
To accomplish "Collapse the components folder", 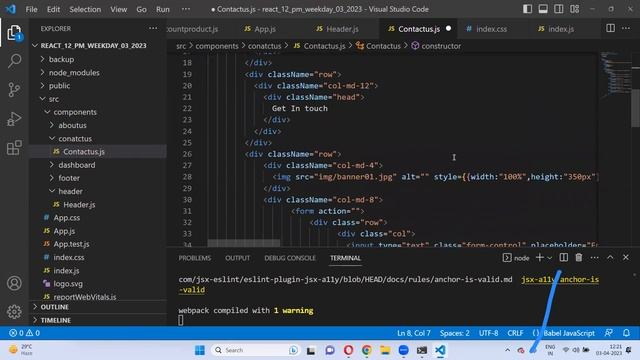I will [x=75, y=112].
